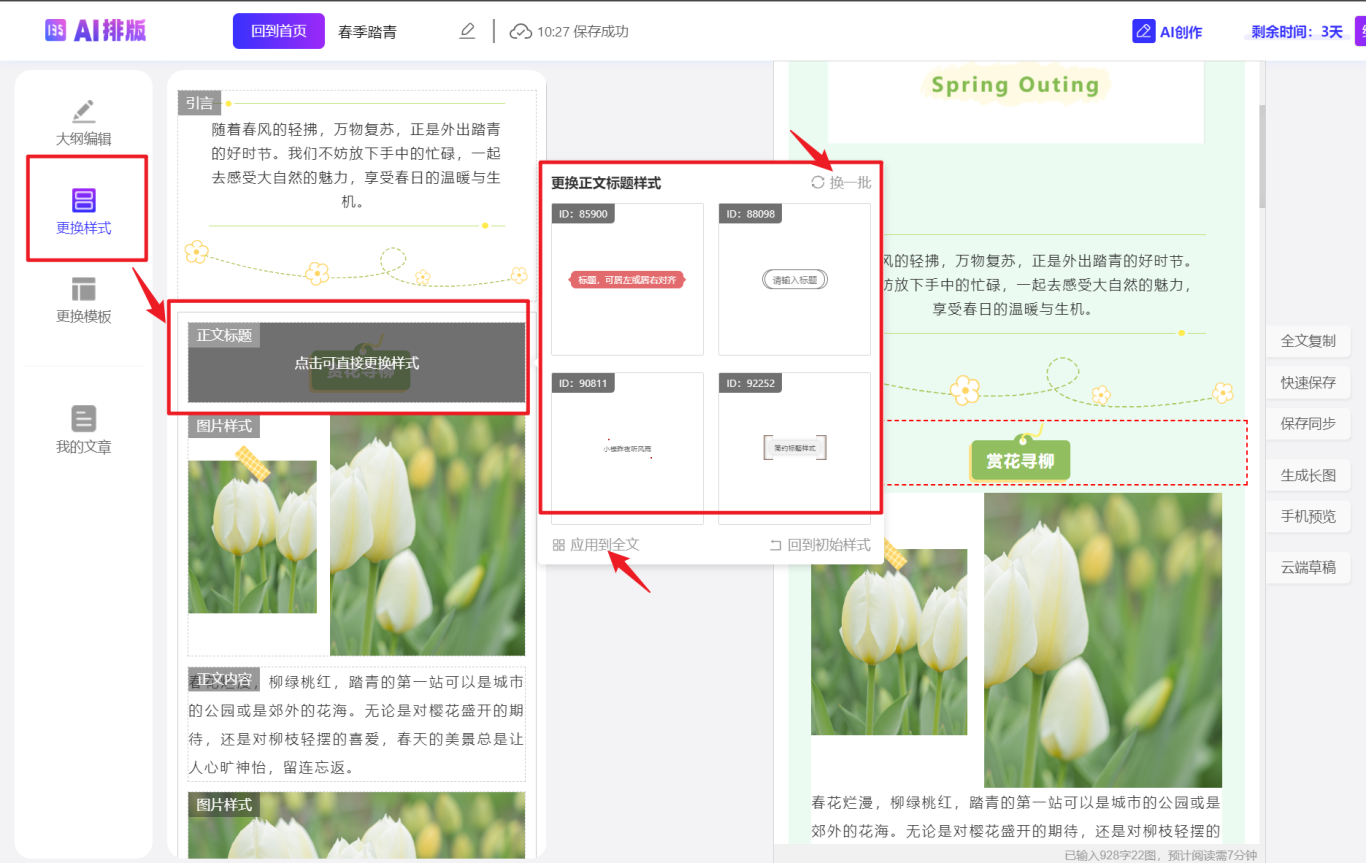The image size is (1366, 863).
Task: Click 回到初始样式 to reset style
Action: point(819,545)
